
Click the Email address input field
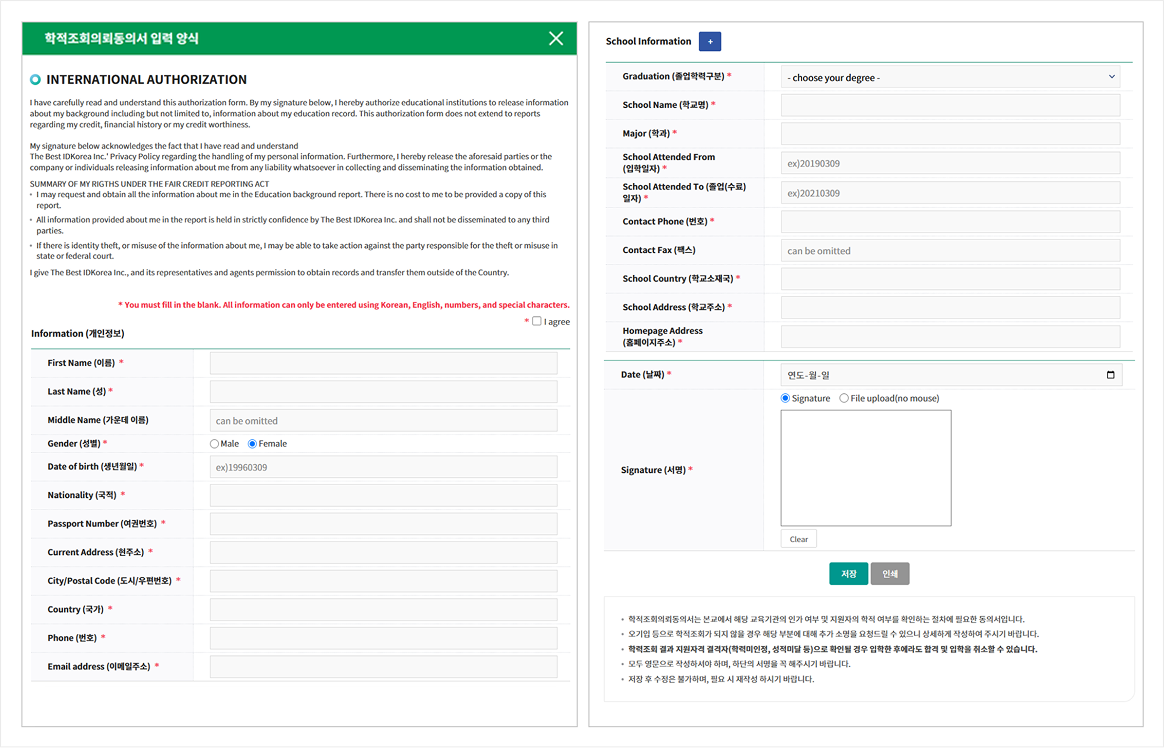coord(383,667)
